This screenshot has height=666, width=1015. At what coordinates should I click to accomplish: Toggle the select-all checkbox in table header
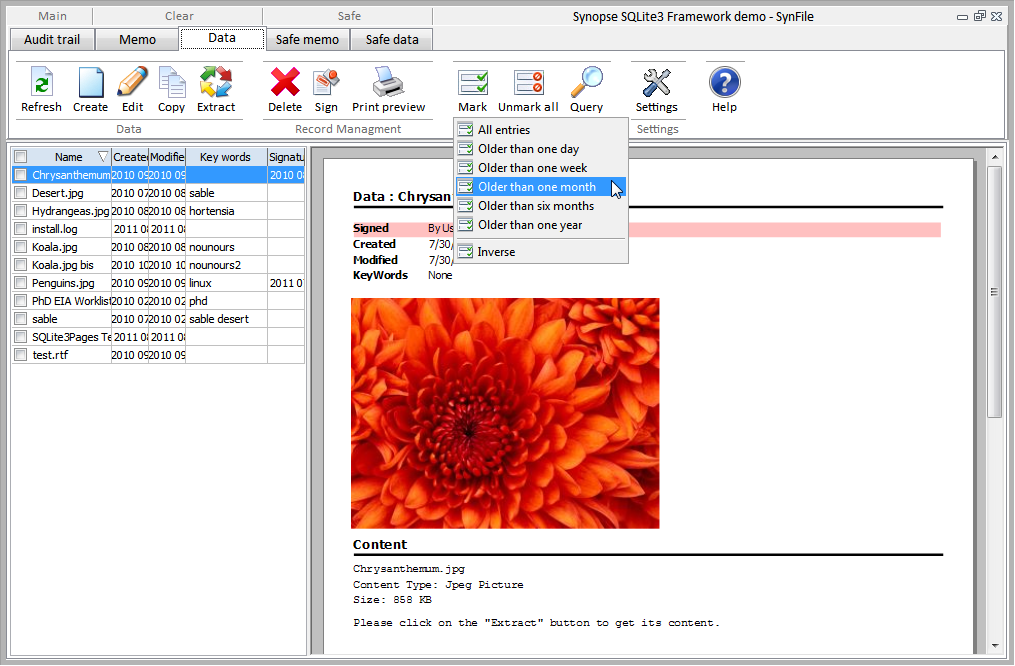(21, 157)
